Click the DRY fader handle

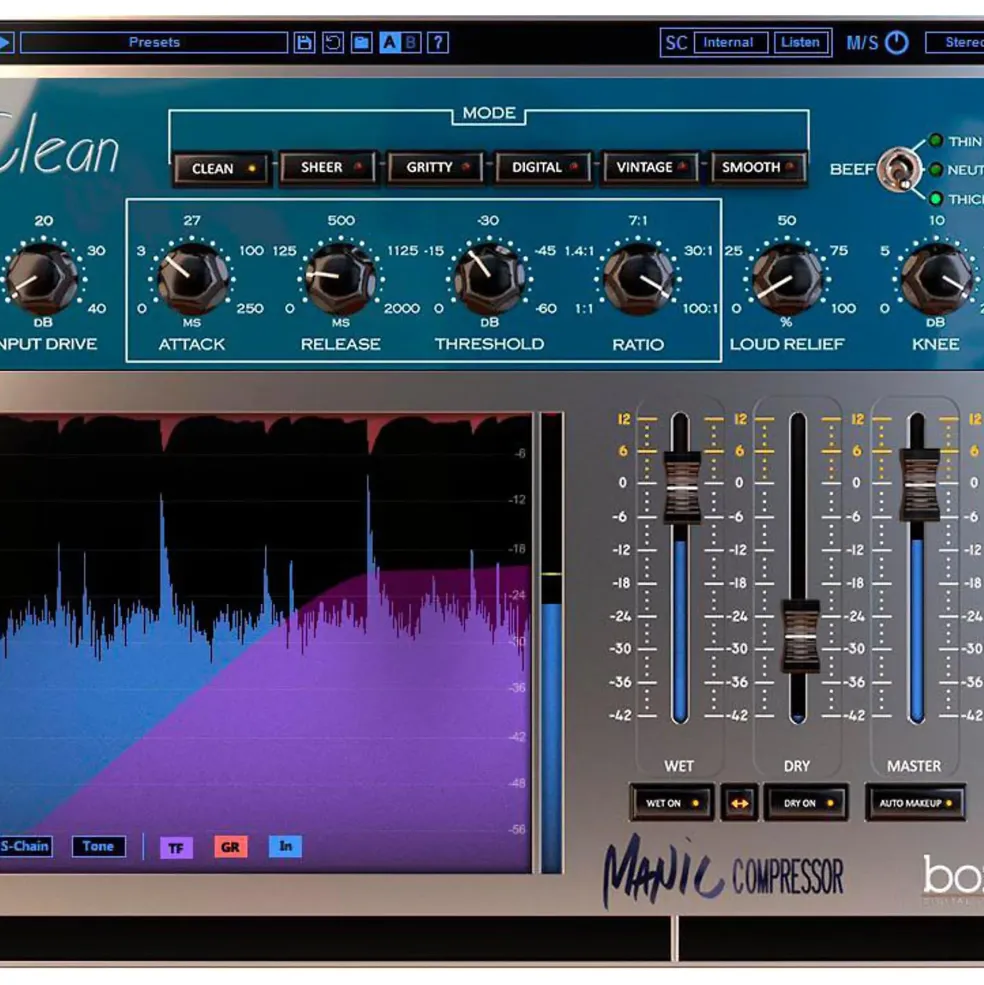[799, 636]
